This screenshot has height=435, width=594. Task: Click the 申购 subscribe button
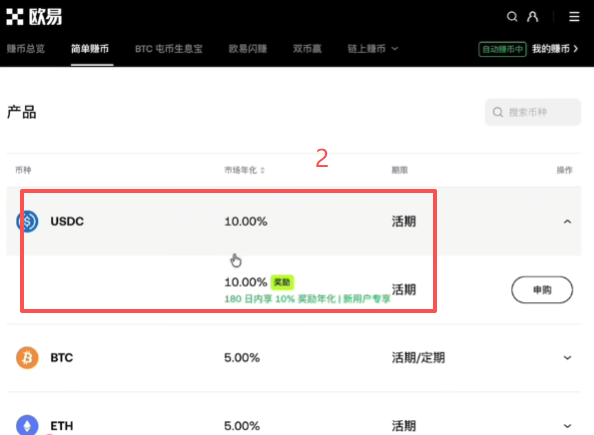542,290
